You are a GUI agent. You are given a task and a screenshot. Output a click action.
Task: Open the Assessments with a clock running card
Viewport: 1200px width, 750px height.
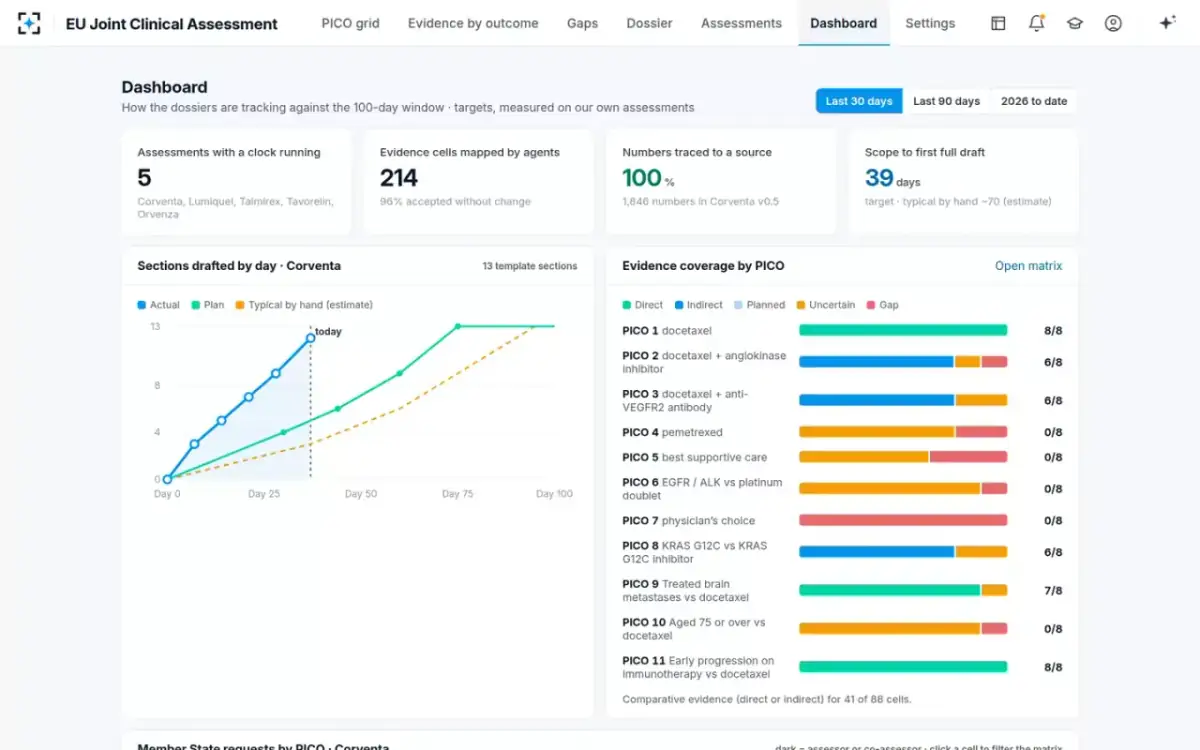(x=237, y=182)
